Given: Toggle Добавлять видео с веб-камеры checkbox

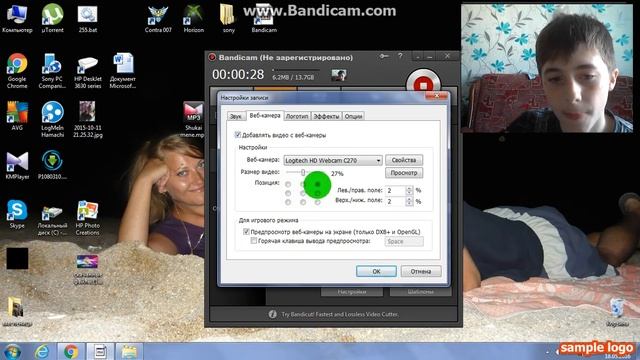Looking at the screenshot, I should (238, 135).
